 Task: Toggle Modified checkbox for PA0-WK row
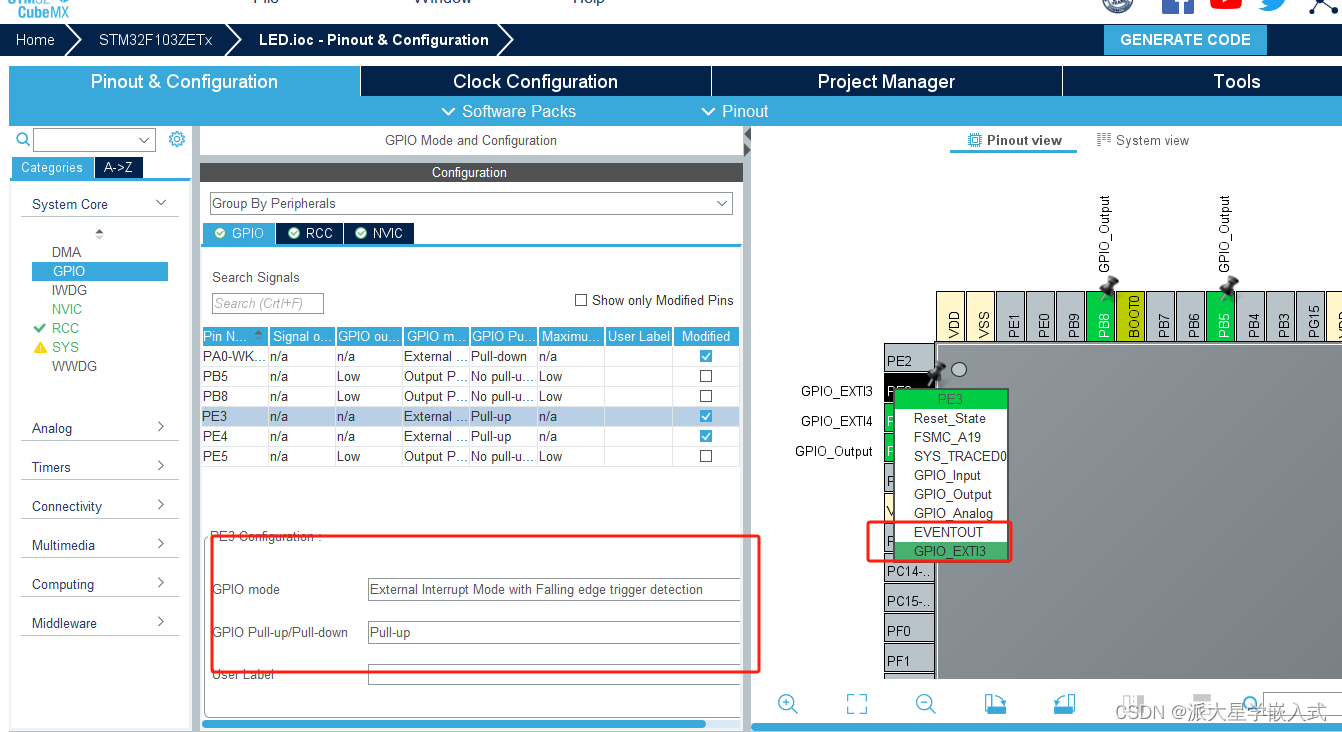pyautogui.click(x=706, y=356)
